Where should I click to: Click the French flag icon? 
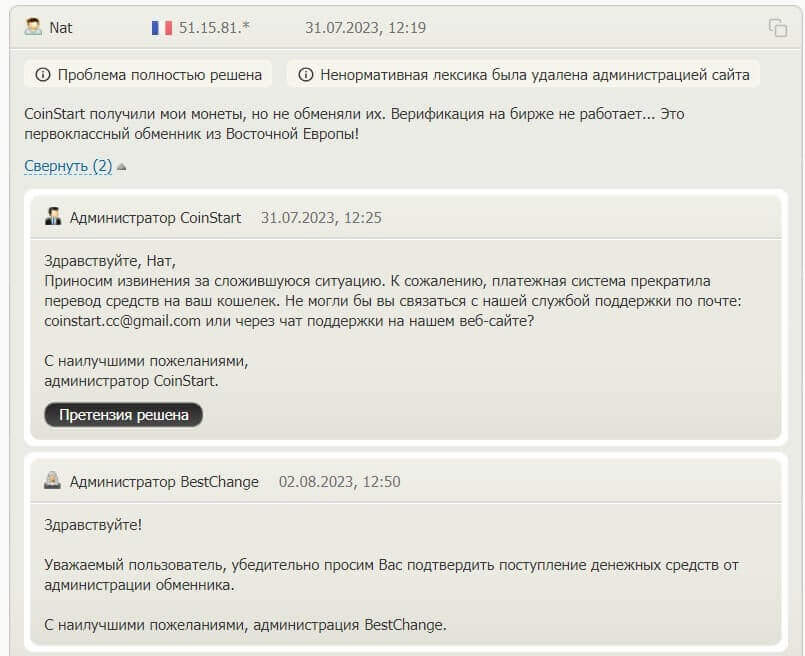pyautogui.click(x=162, y=27)
